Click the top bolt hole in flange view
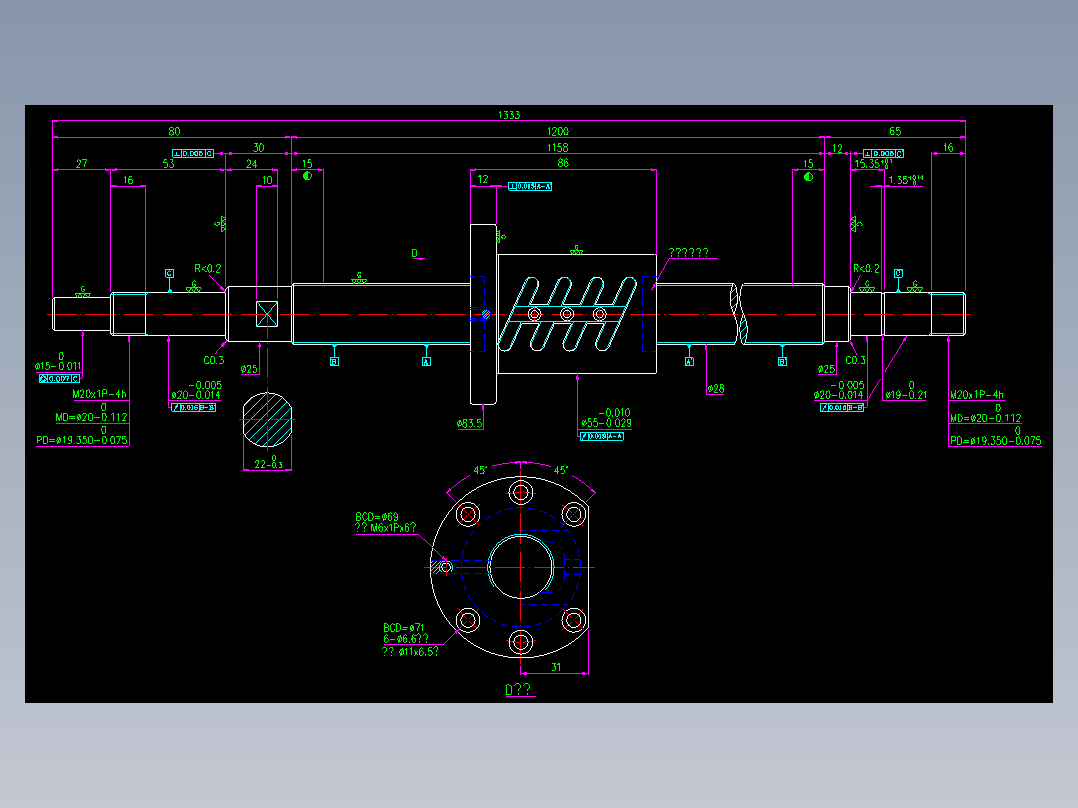The height and width of the screenshot is (808, 1078). coord(520,492)
